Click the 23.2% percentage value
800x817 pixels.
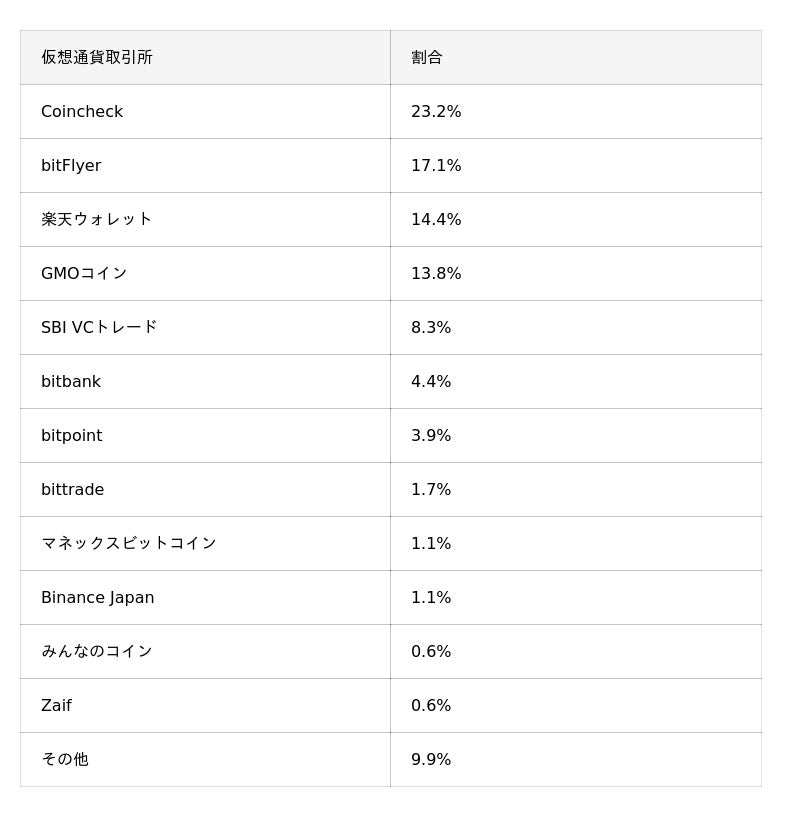[x=436, y=112]
